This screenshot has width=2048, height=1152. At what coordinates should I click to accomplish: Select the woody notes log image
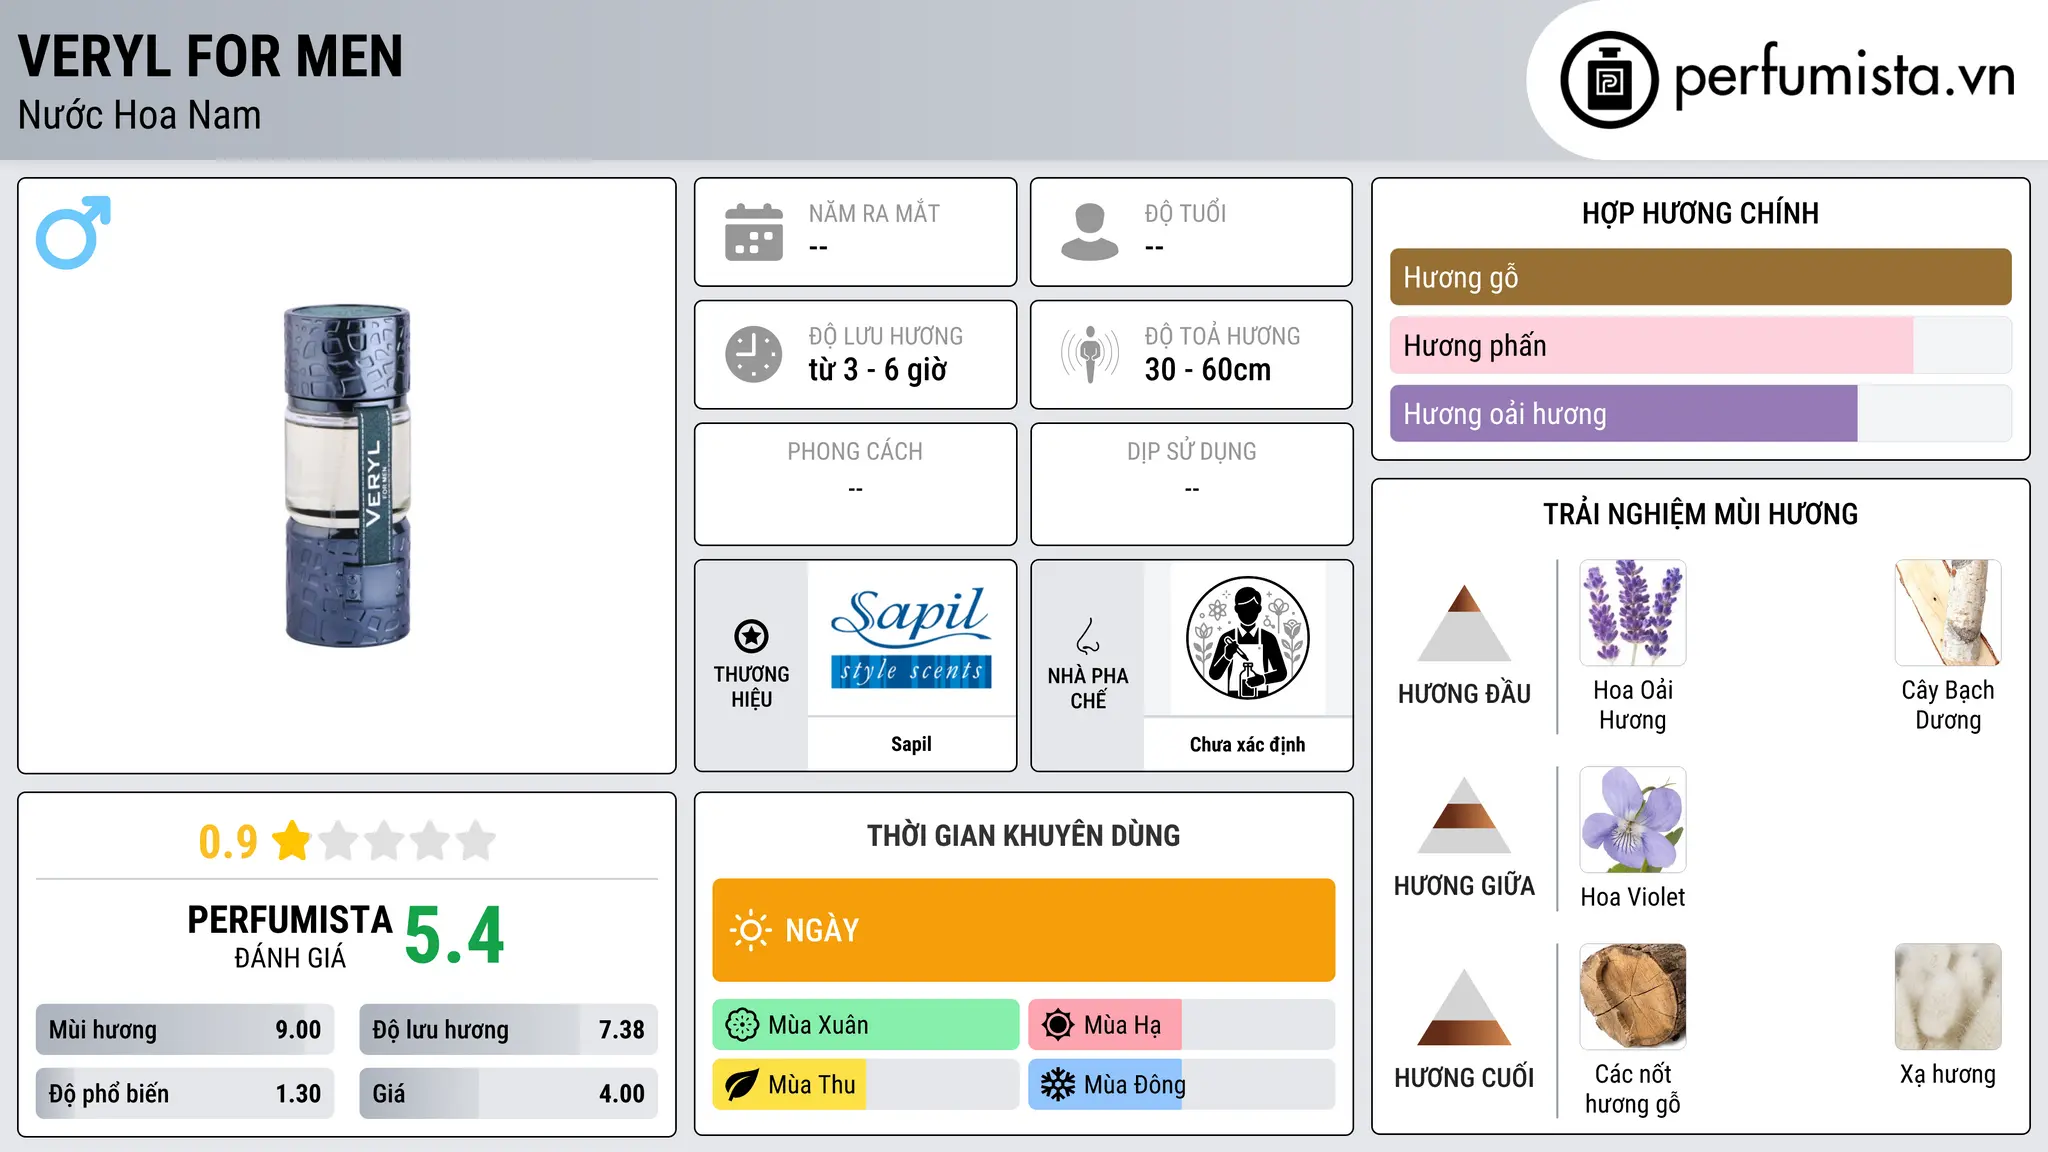click(x=1632, y=997)
